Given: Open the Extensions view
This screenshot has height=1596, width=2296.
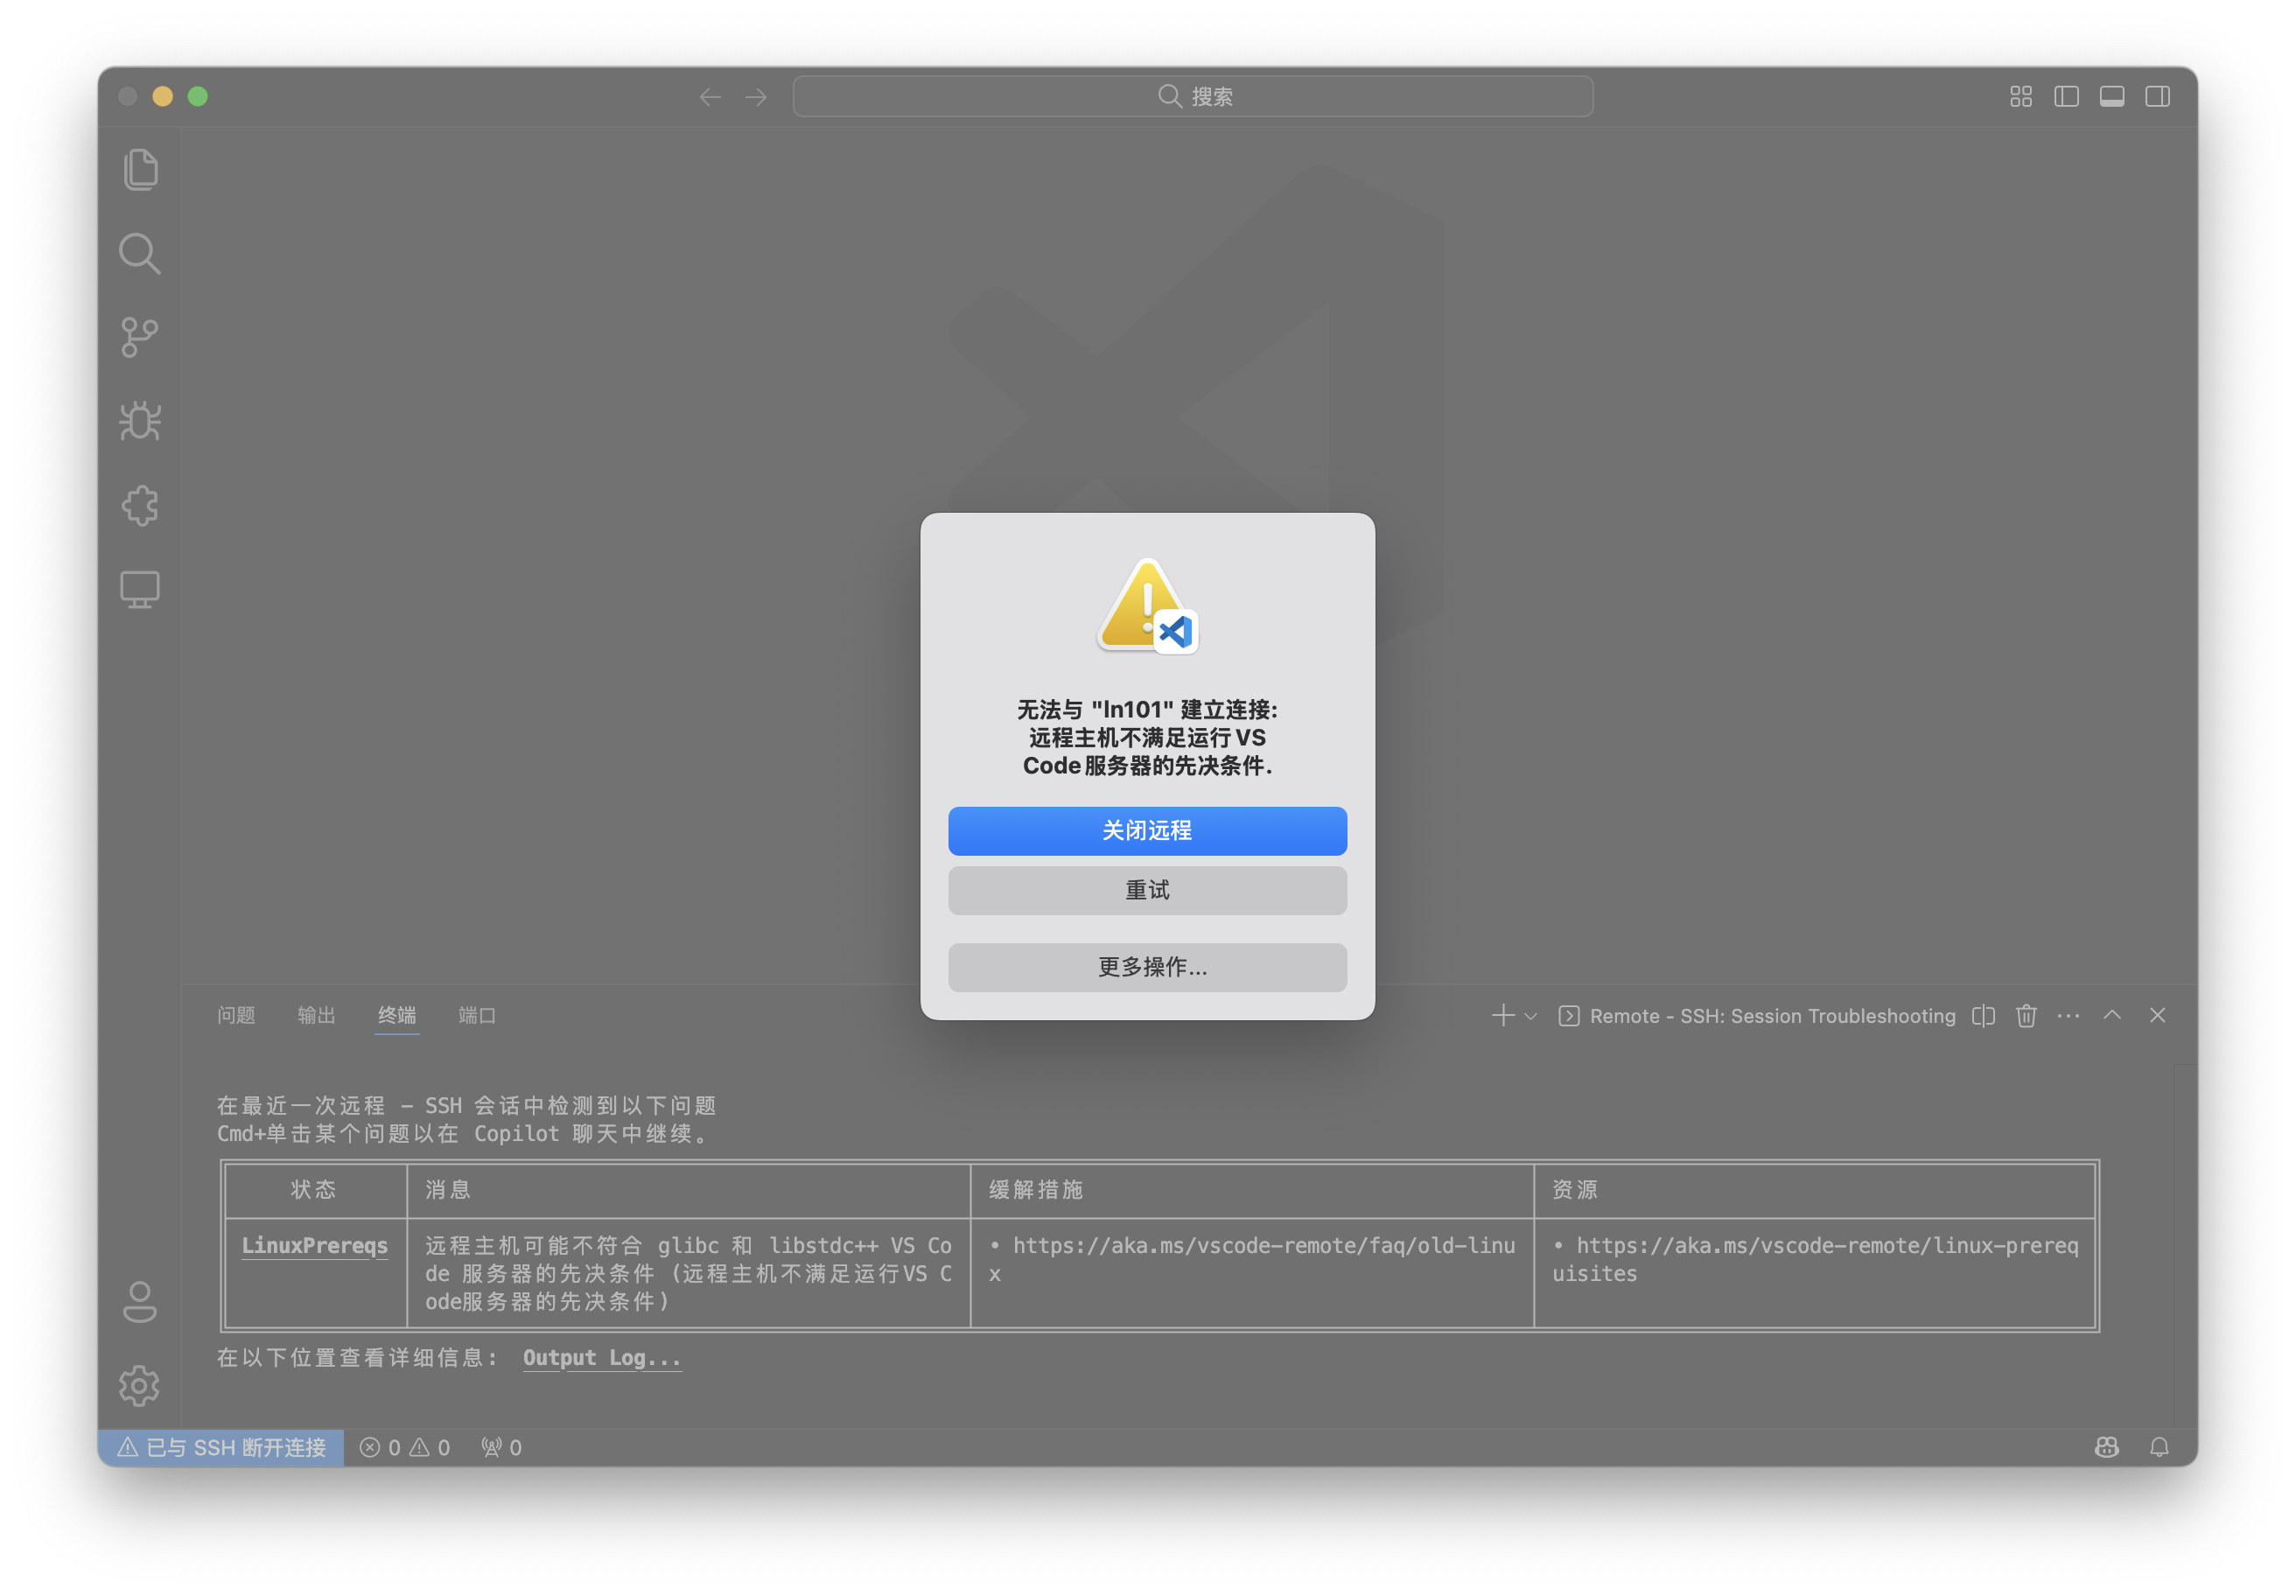Looking at the screenshot, I should click(140, 506).
